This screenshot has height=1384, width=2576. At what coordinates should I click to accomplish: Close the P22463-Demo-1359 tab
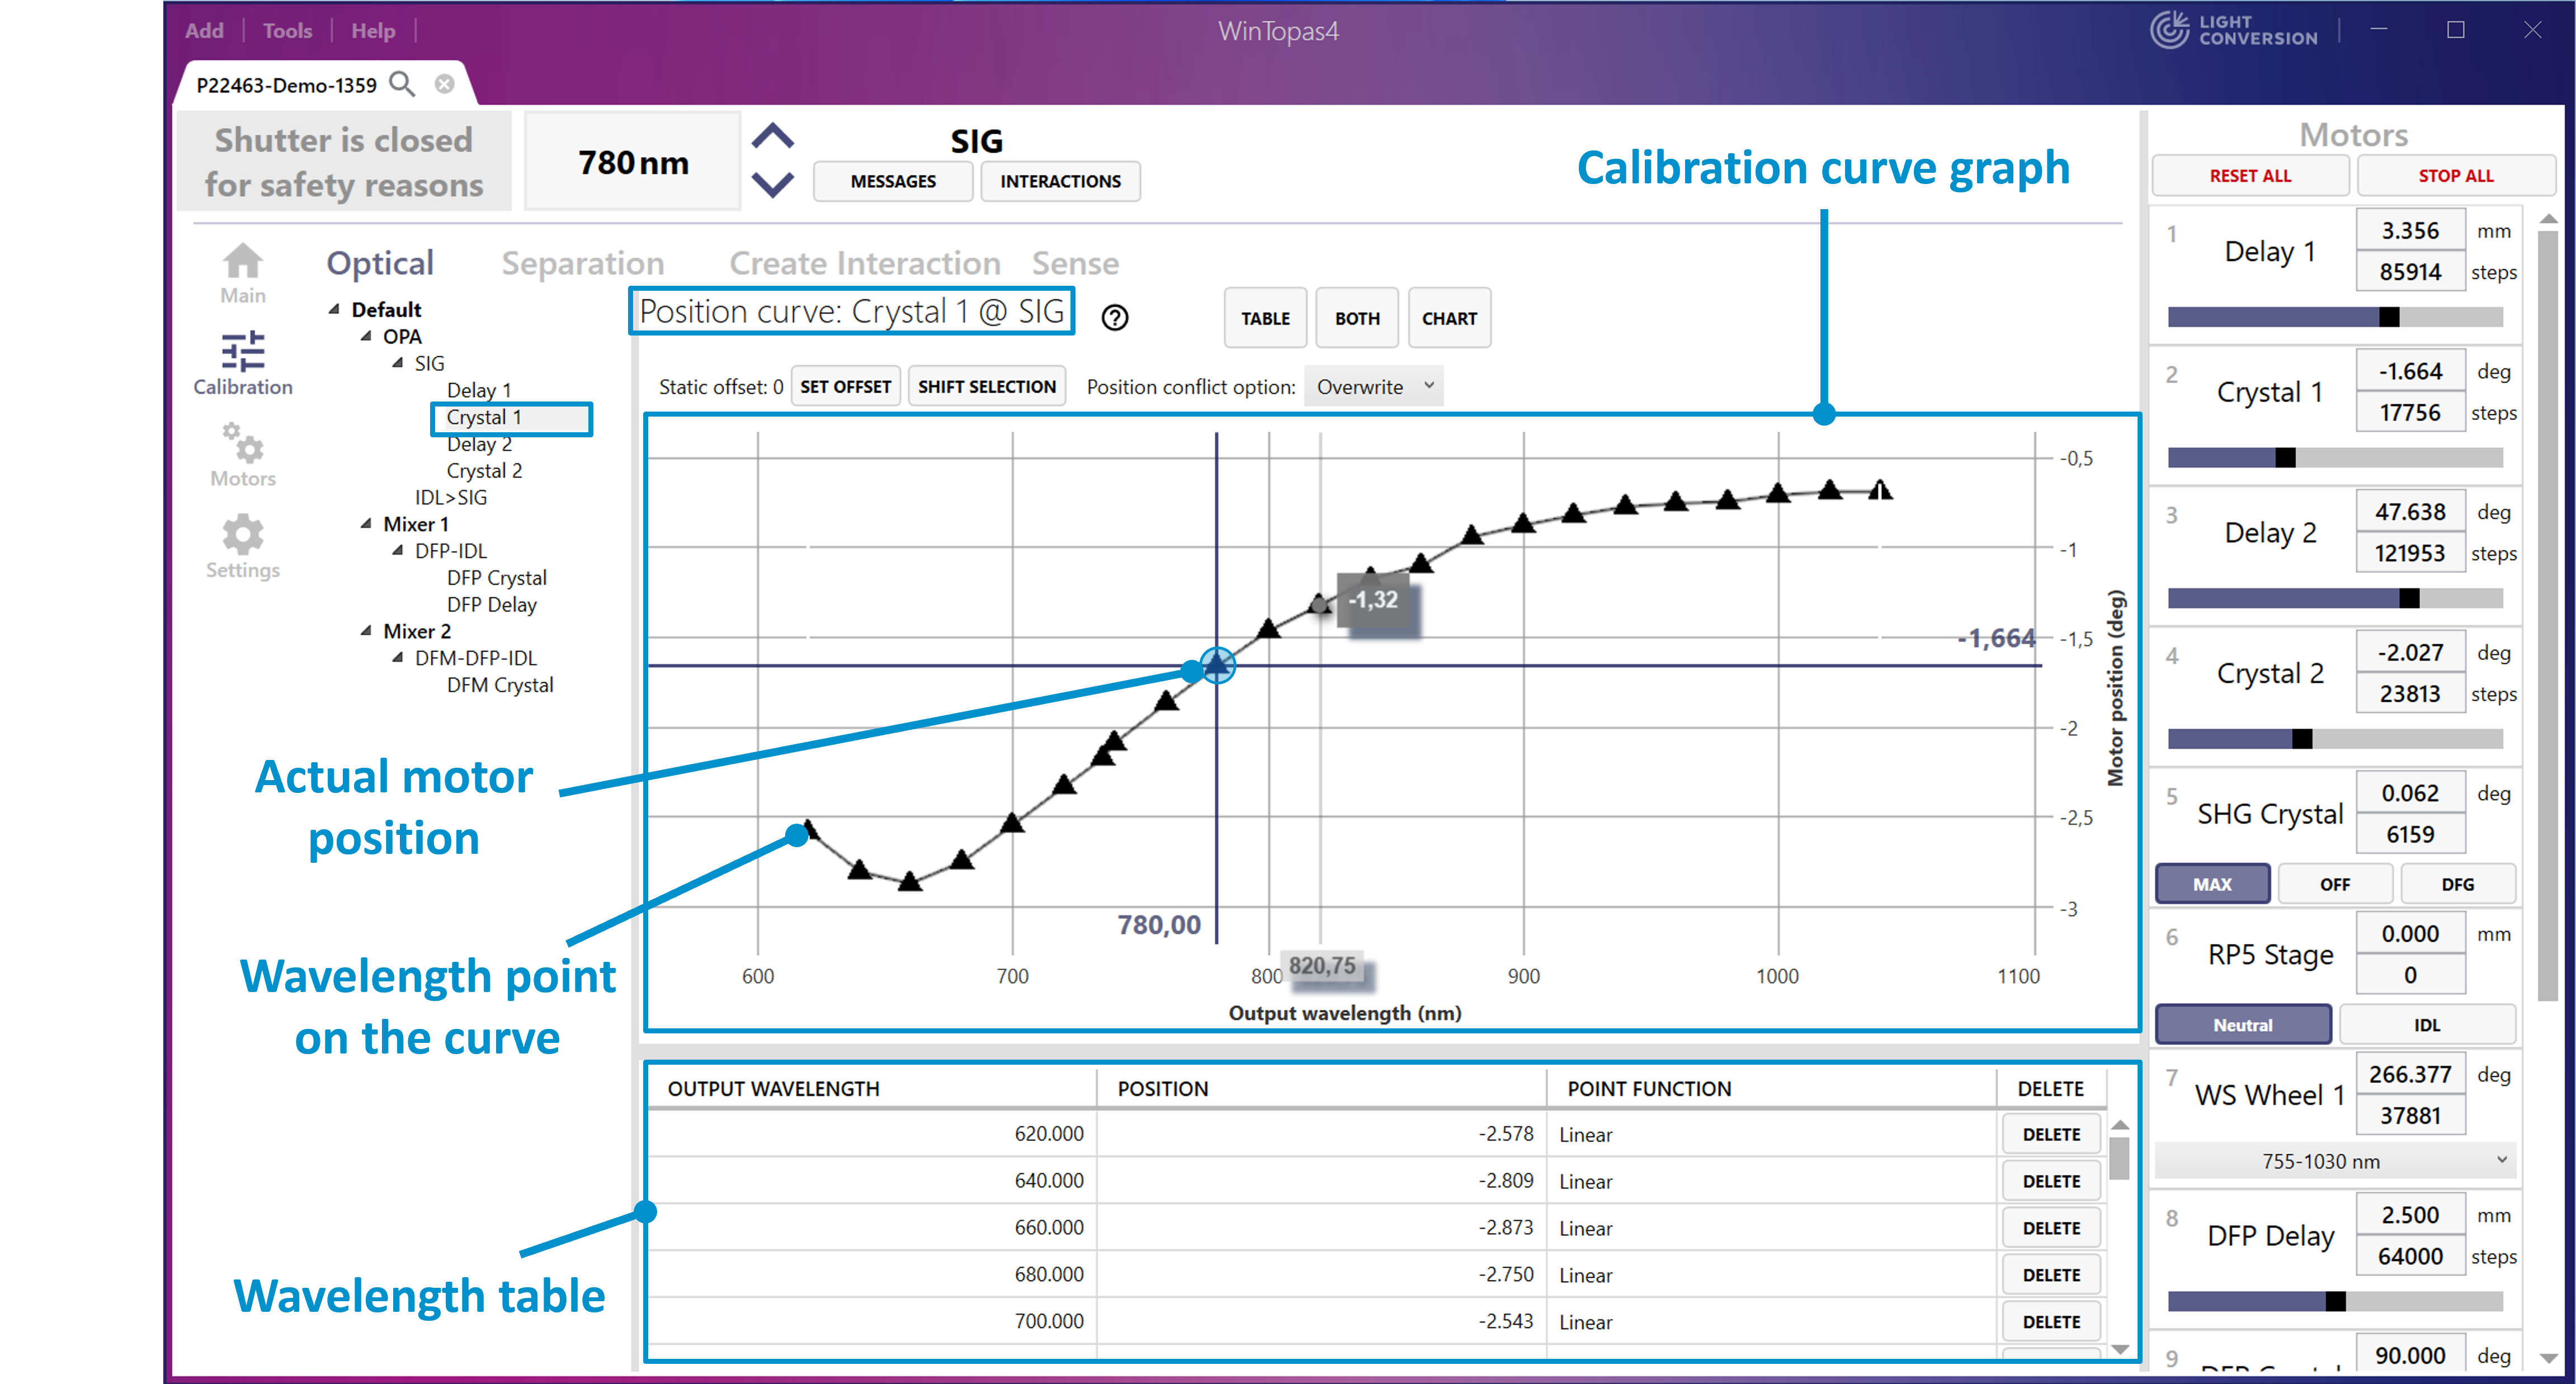(445, 84)
